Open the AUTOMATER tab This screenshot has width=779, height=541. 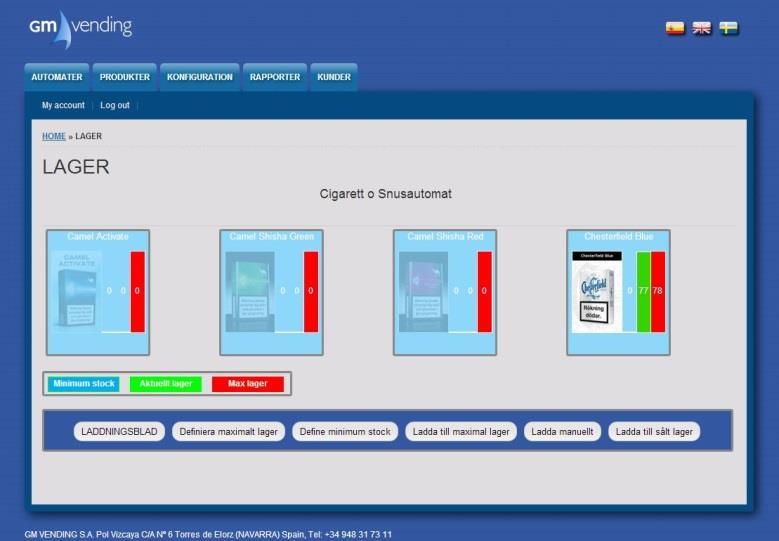57,77
